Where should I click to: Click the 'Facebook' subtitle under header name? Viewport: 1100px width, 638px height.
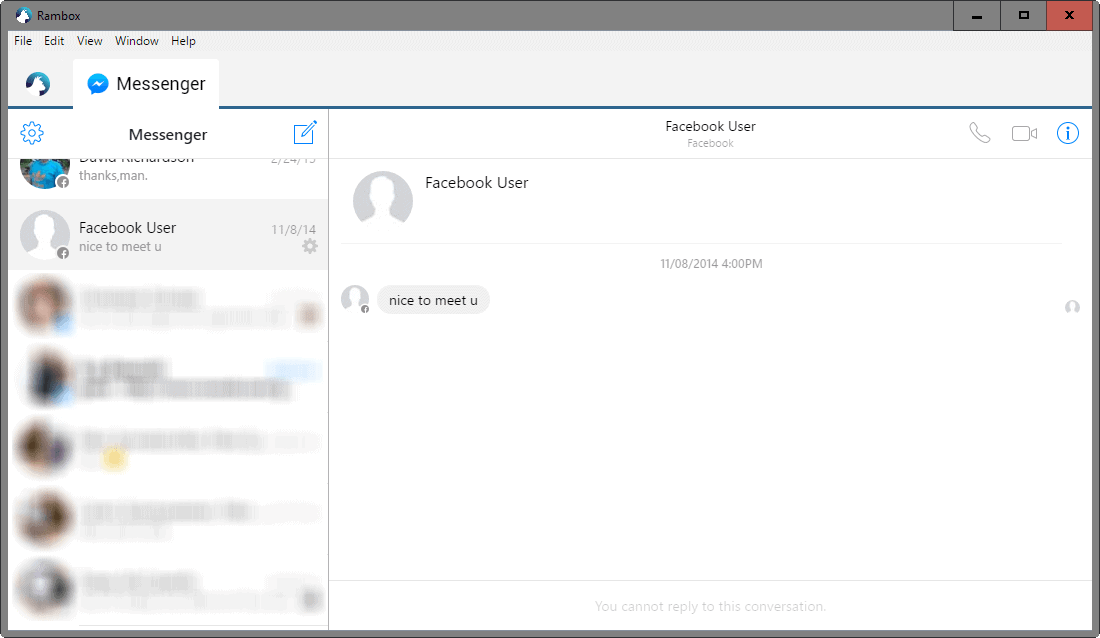(x=711, y=143)
